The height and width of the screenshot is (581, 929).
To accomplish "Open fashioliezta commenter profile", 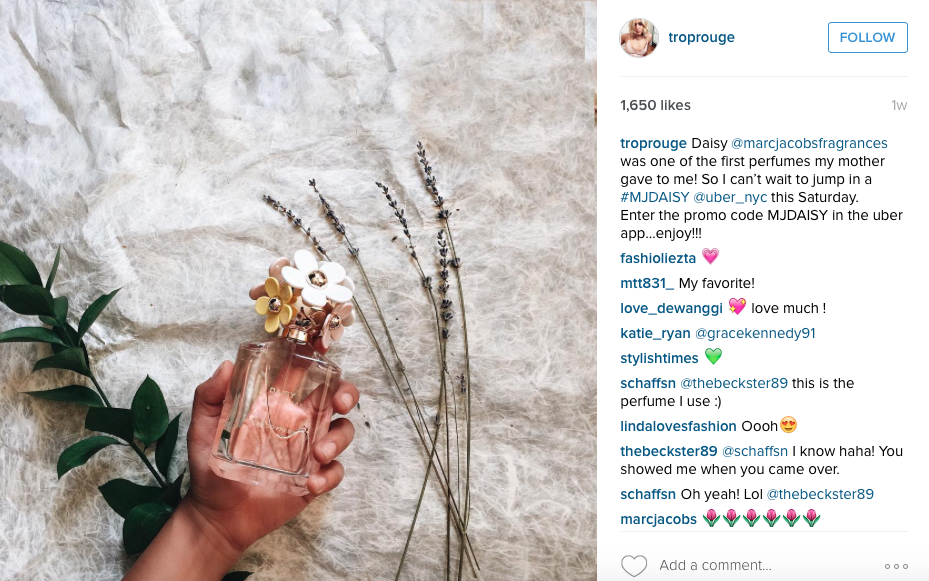I will coord(658,258).
